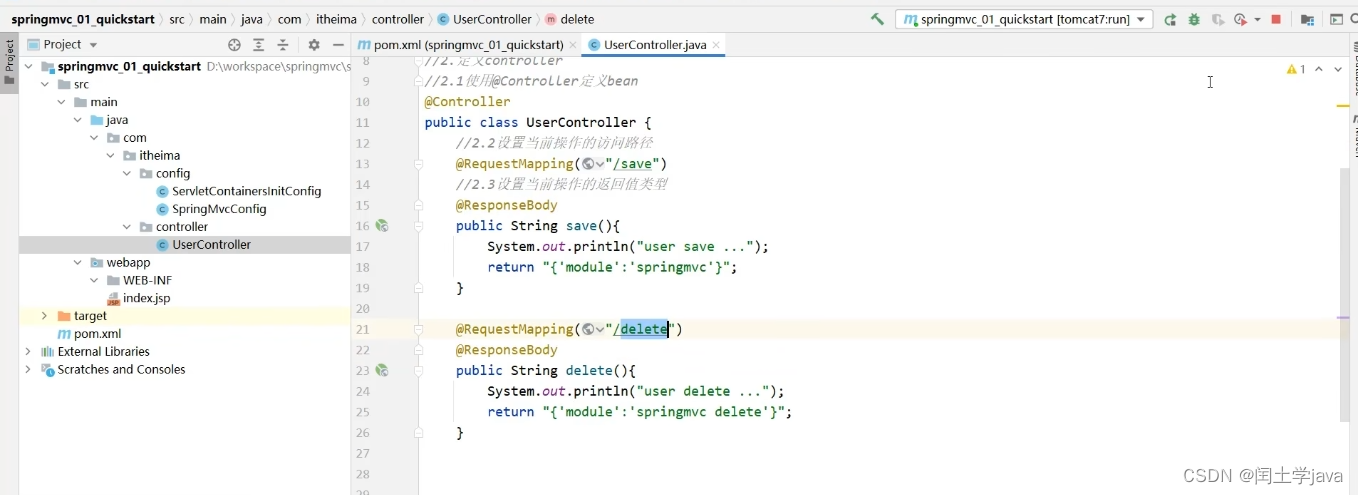
Task: Collapse the springmvc_01_quickstart root node
Action: pyautogui.click(x=28, y=67)
